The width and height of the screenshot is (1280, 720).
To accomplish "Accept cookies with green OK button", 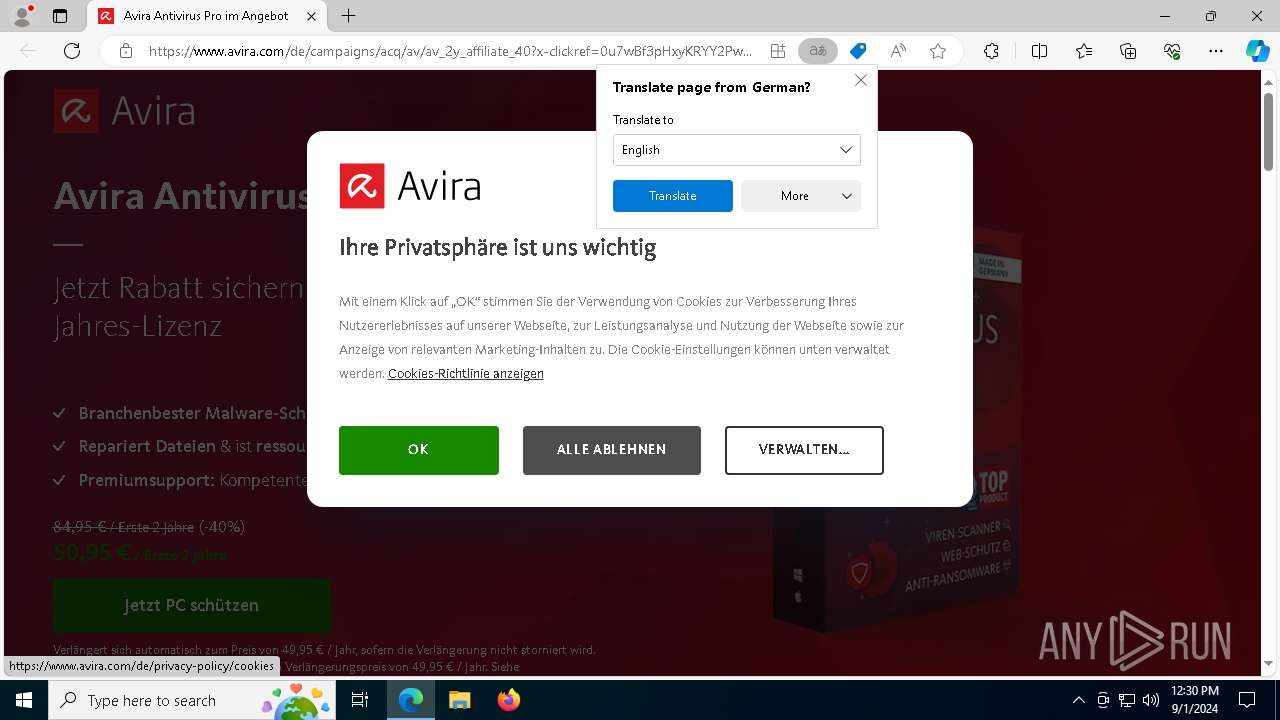I will (419, 450).
